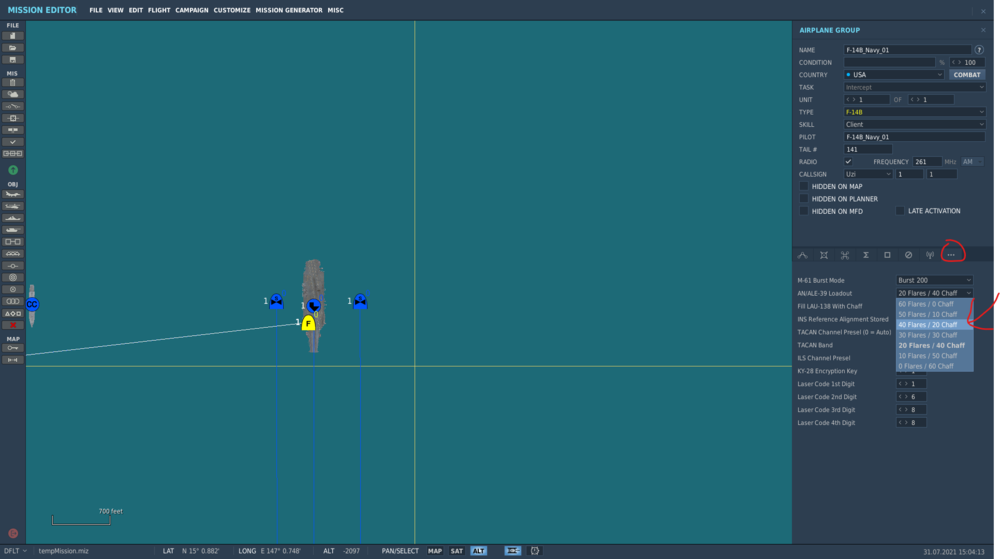Click Laser Code 1st Digit stepper arrows

click(x=902, y=384)
